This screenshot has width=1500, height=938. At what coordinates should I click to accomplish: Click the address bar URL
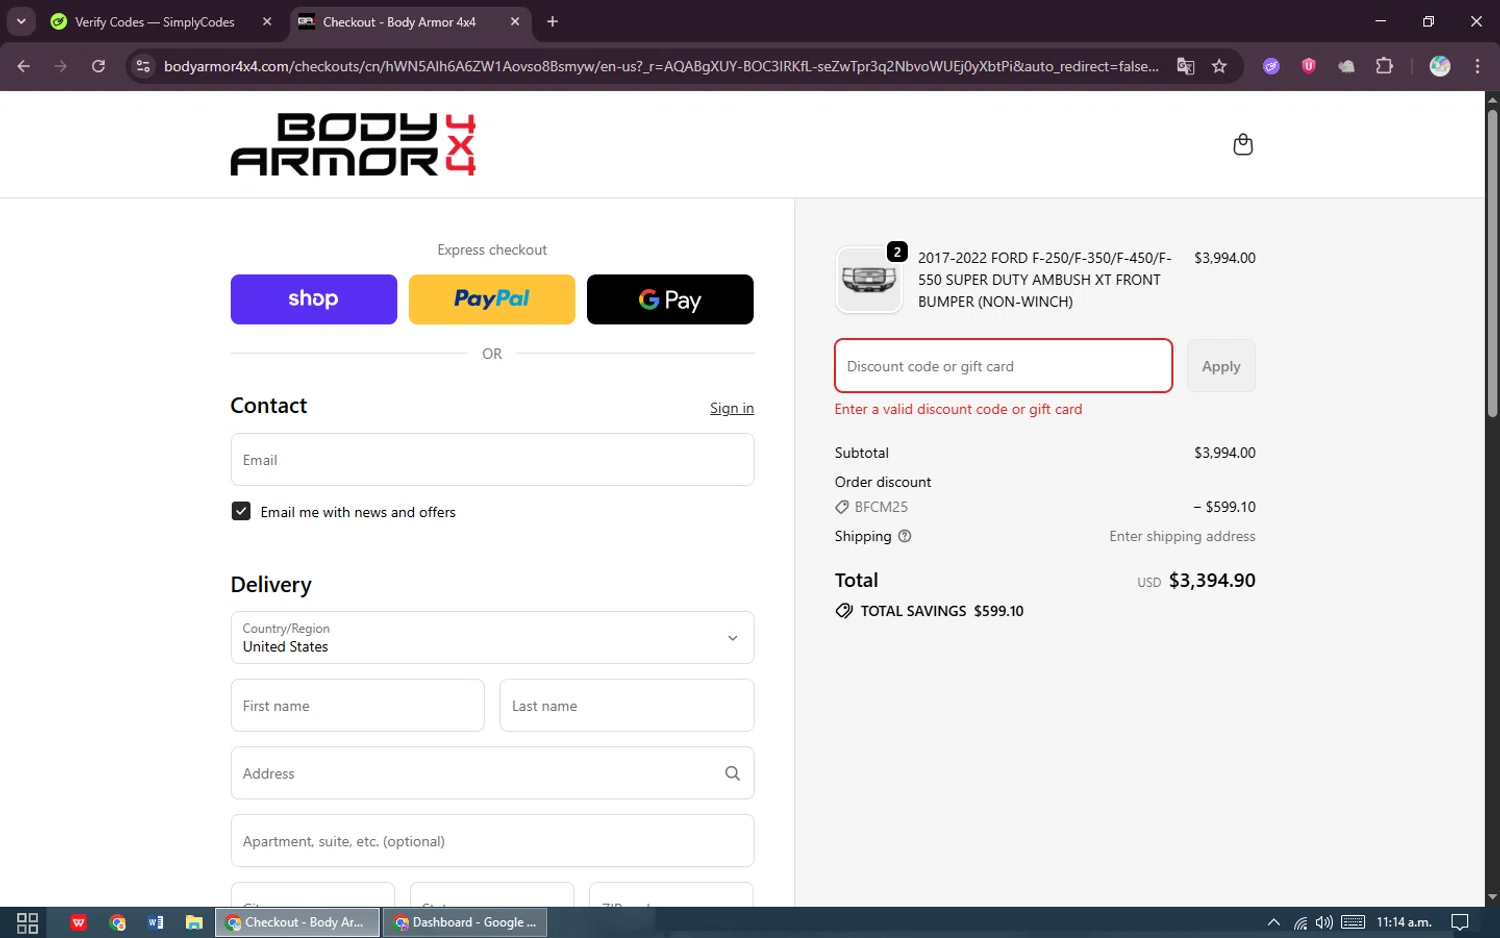click(661, 66)
